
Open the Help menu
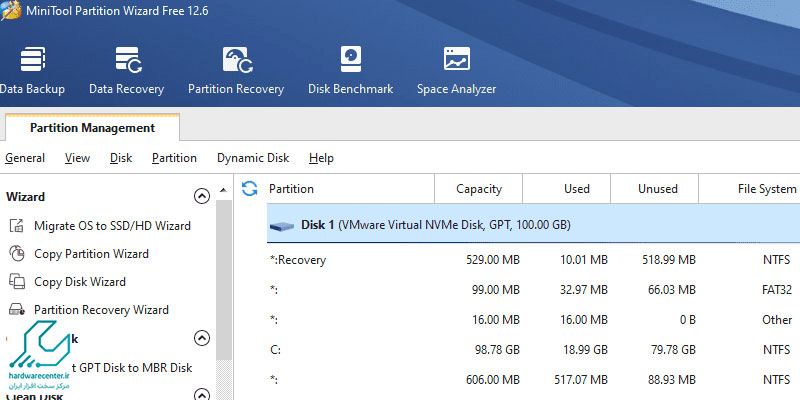pos(321,158)
